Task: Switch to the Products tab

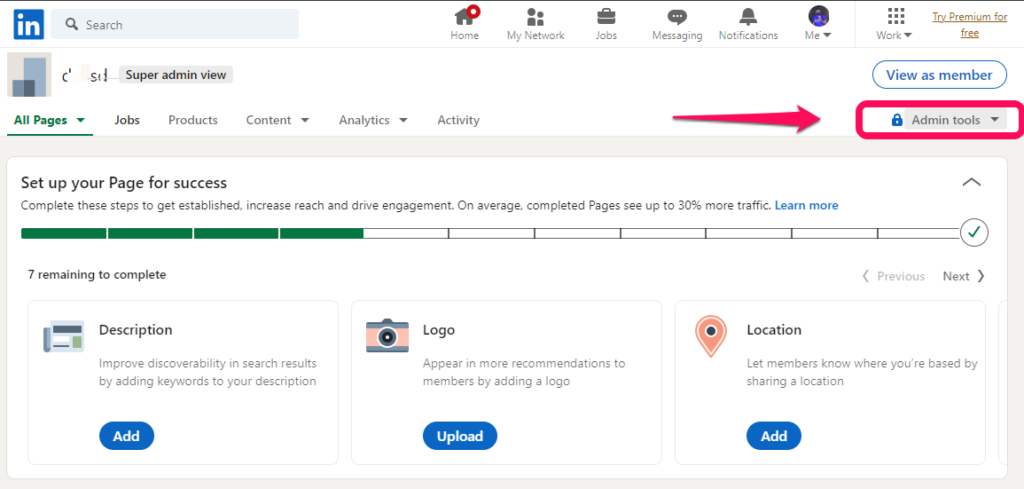Action: 193,120
